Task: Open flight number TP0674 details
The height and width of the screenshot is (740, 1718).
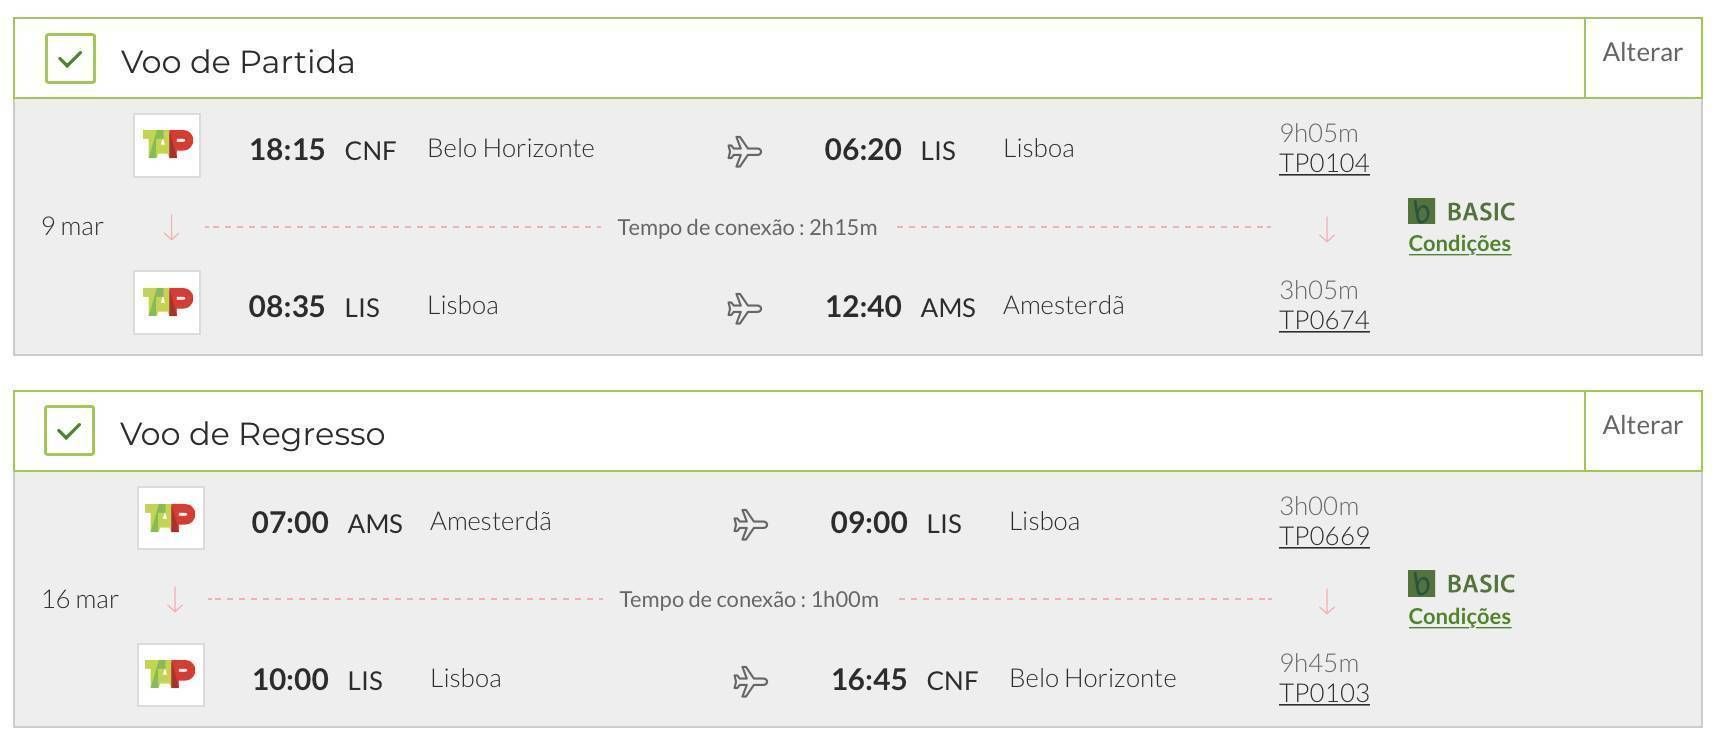Action: tap(1324, 320)
